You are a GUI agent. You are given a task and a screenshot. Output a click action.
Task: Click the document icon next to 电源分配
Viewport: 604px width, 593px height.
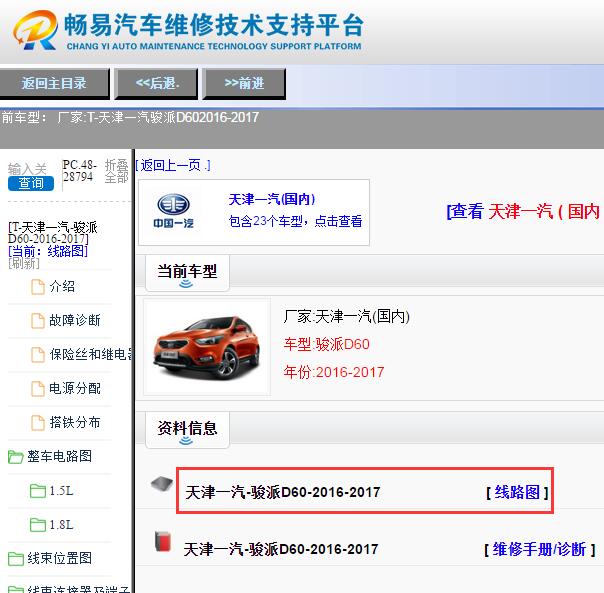[37, 389]
